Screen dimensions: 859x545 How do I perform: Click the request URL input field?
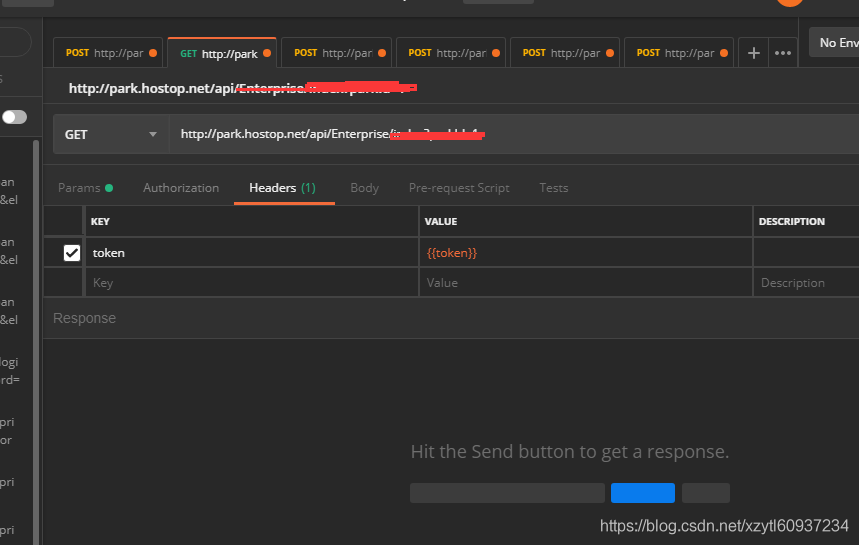pyautogui.click(x=514, y=134)
